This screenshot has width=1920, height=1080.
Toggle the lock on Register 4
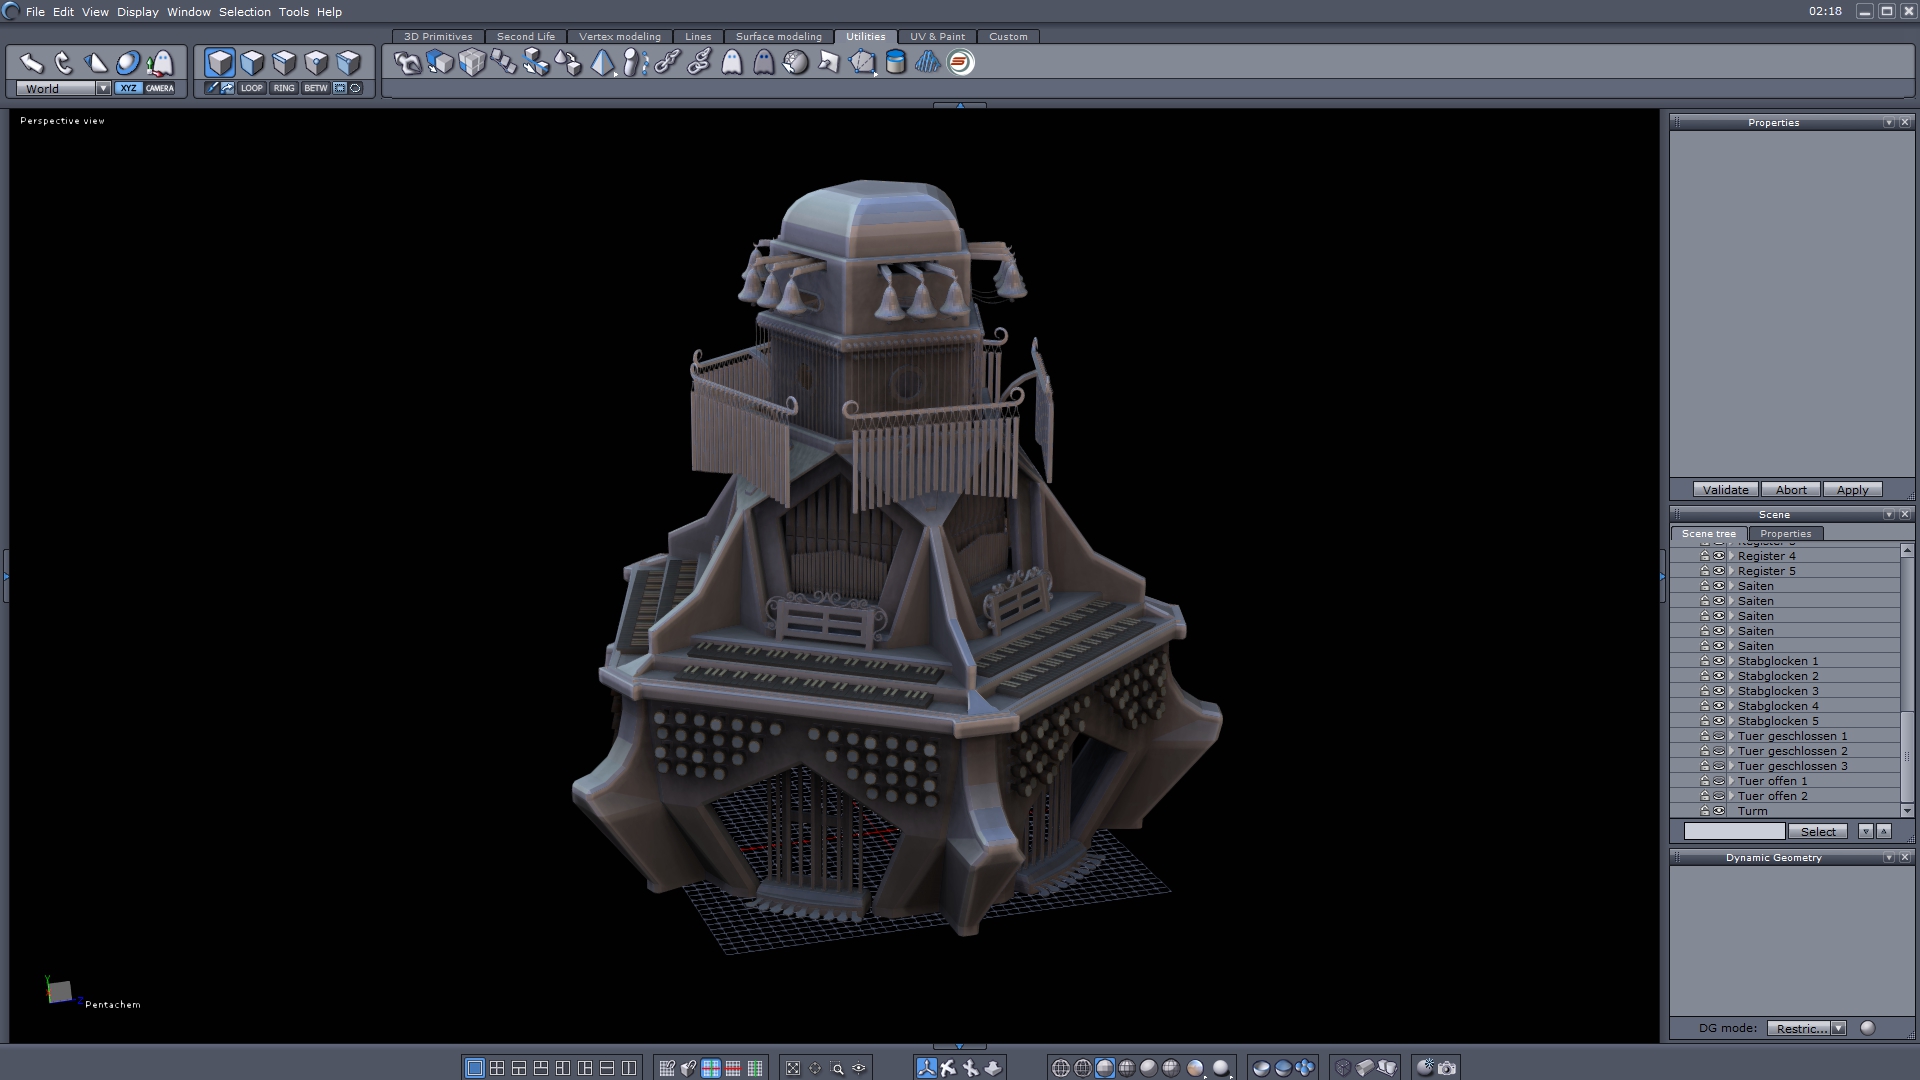click(1705, 556)
